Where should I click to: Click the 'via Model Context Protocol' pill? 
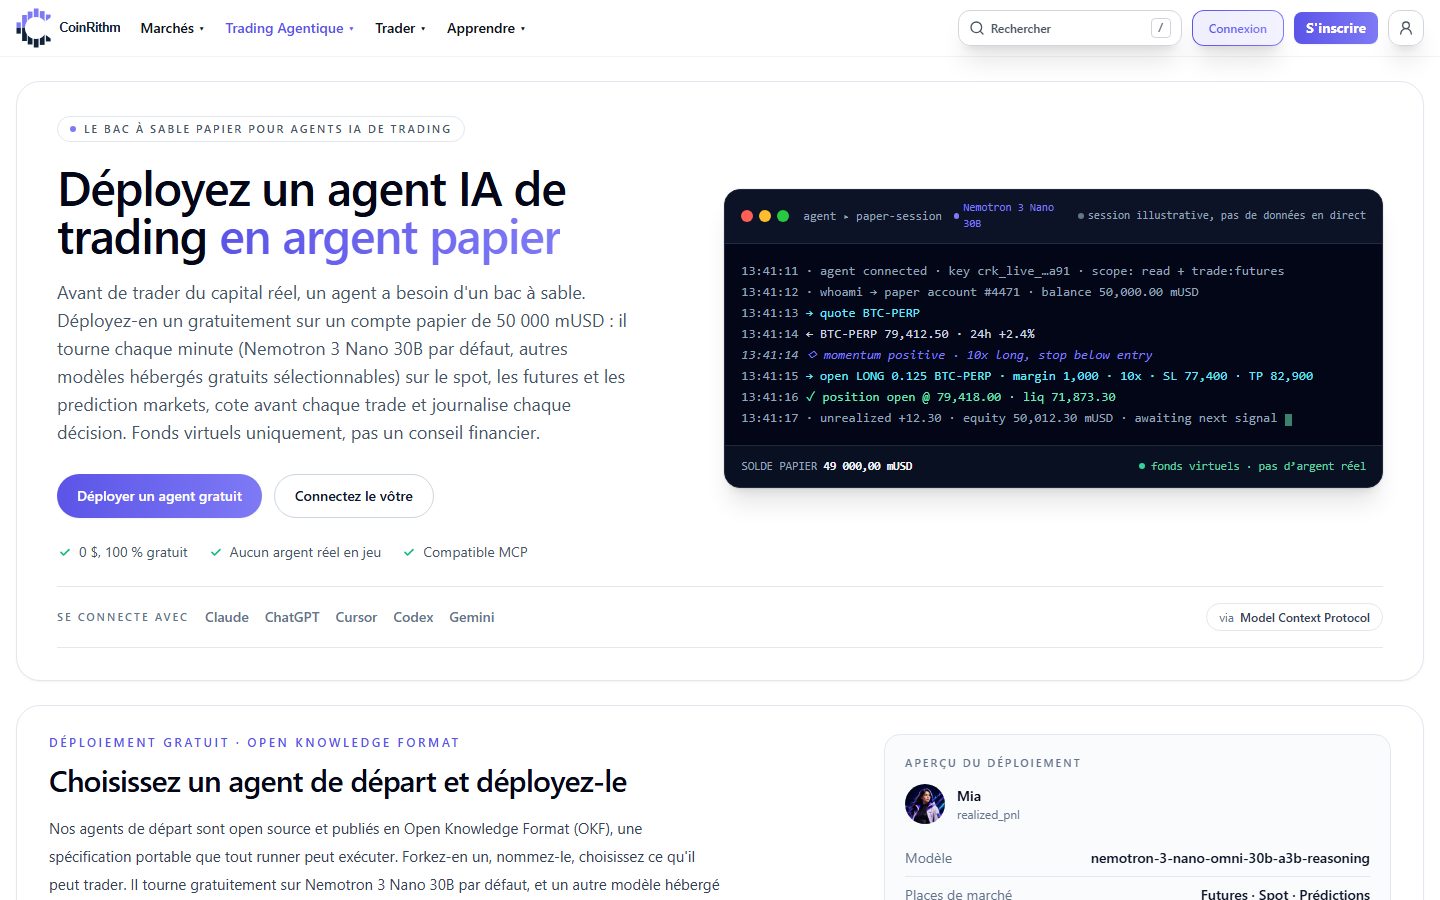pos(1294,618)
